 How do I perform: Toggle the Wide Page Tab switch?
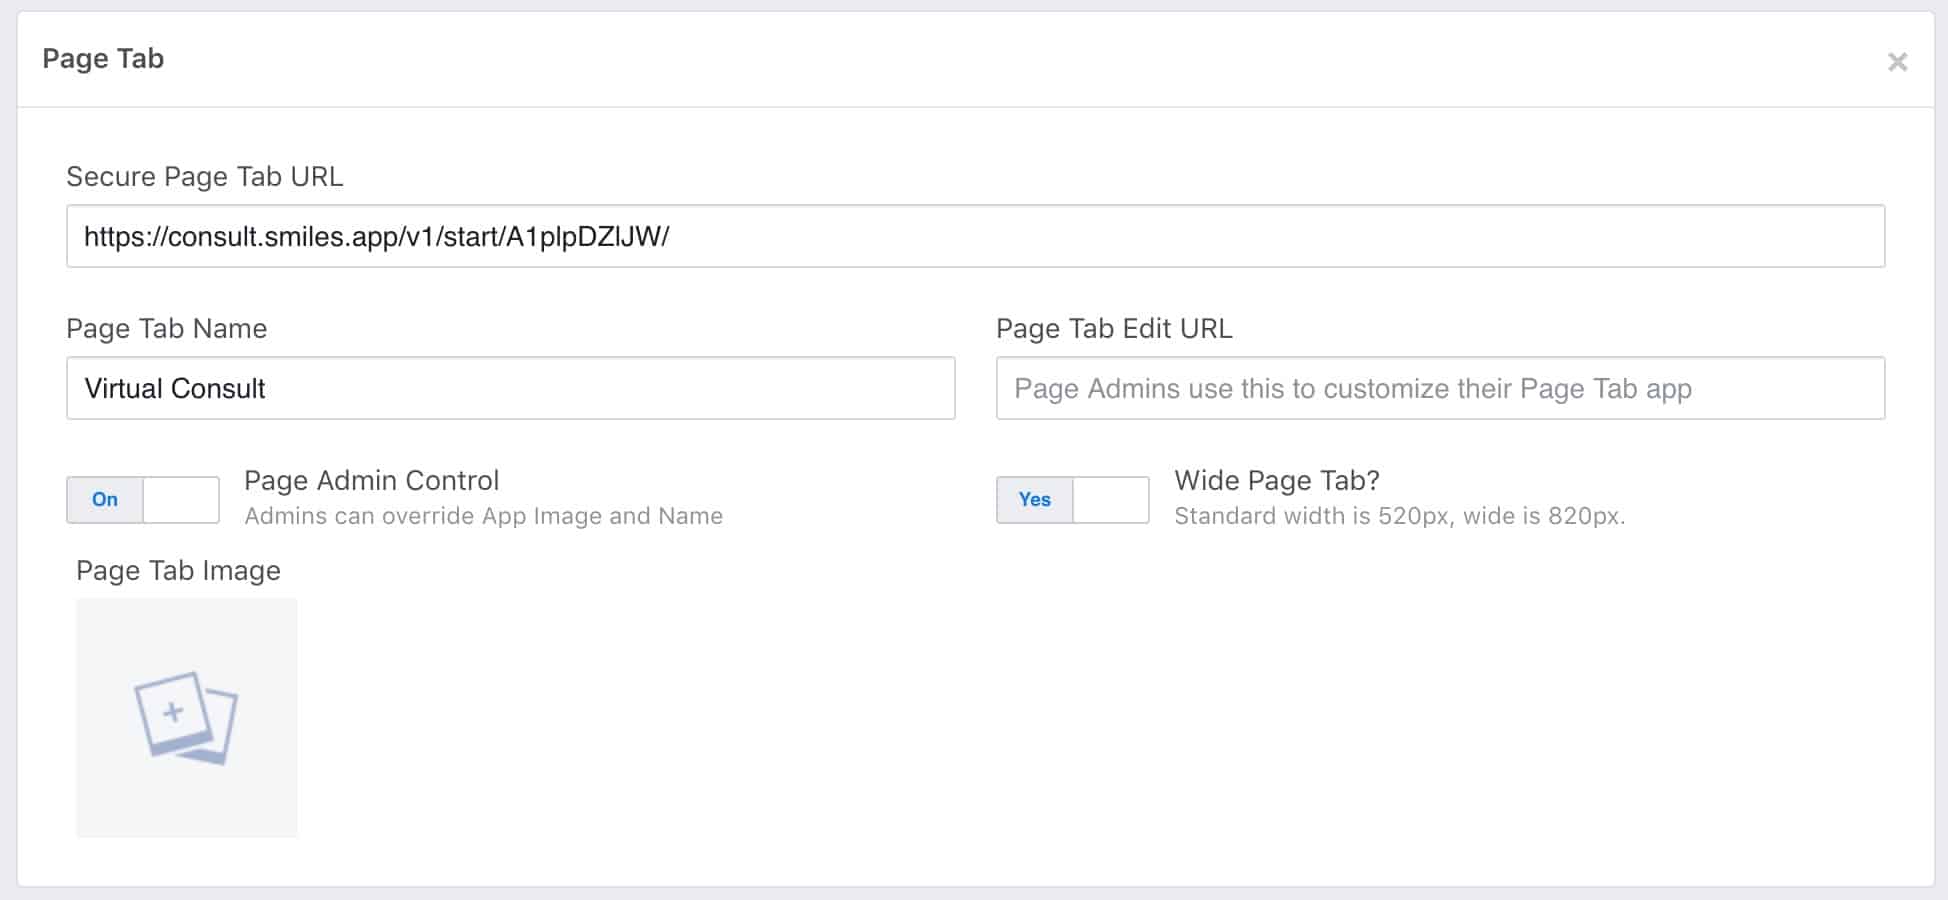coord(1073,500)
